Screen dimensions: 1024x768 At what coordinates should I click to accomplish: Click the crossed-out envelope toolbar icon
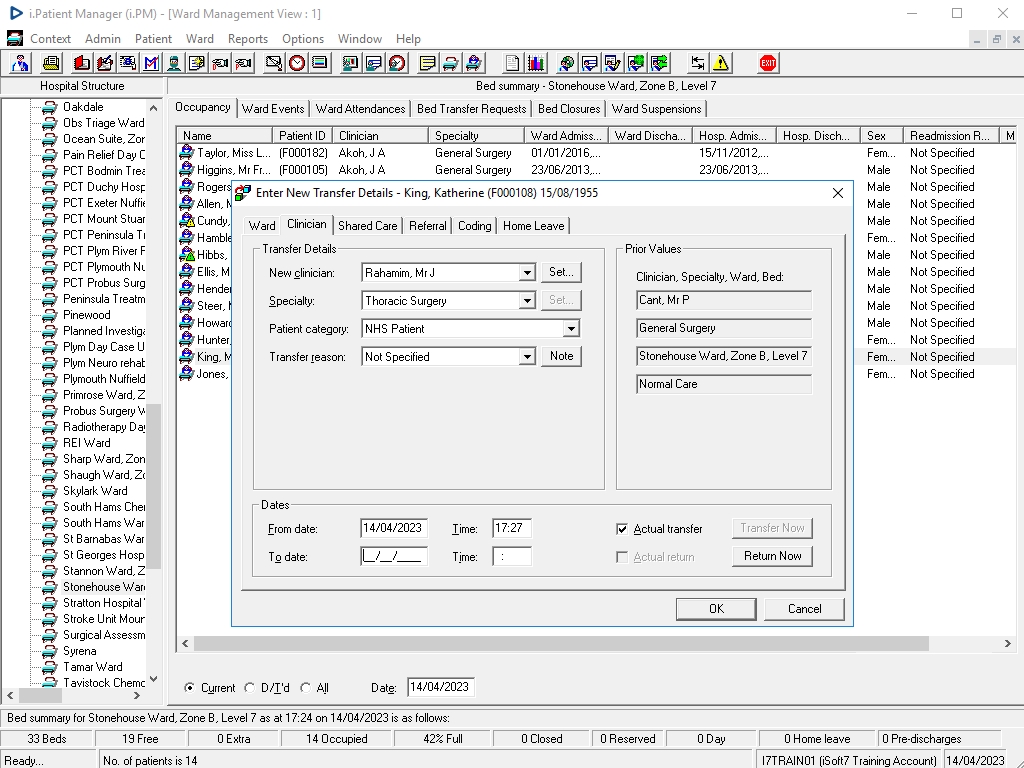point(274,63)
